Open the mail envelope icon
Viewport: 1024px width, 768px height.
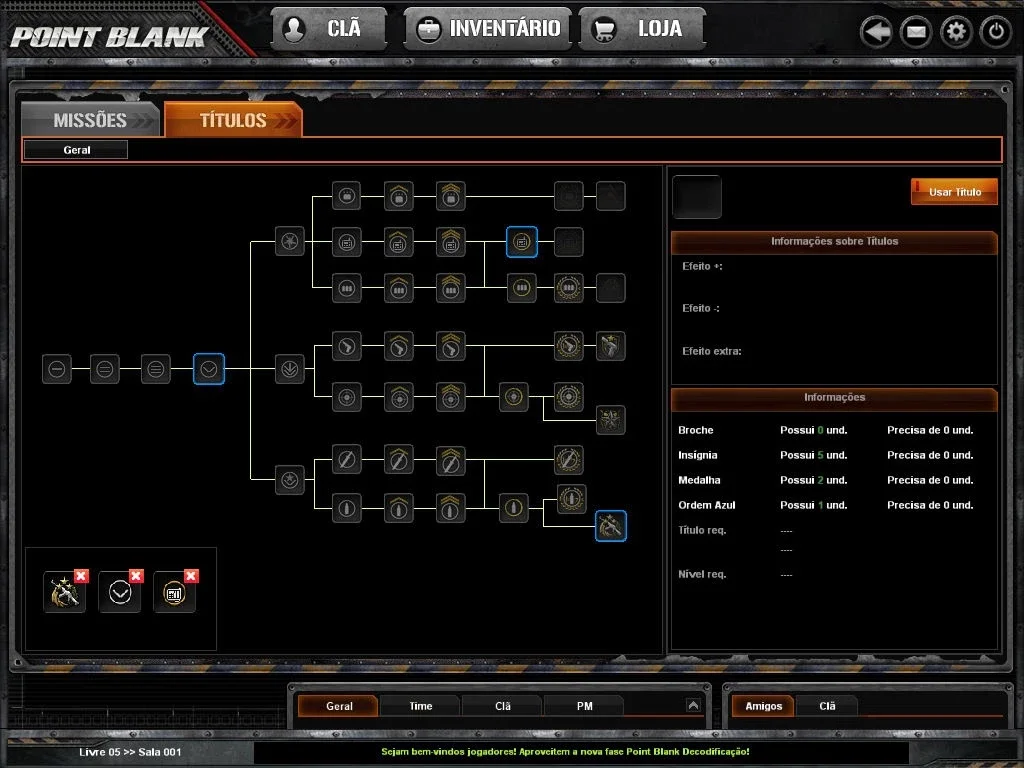916,31
